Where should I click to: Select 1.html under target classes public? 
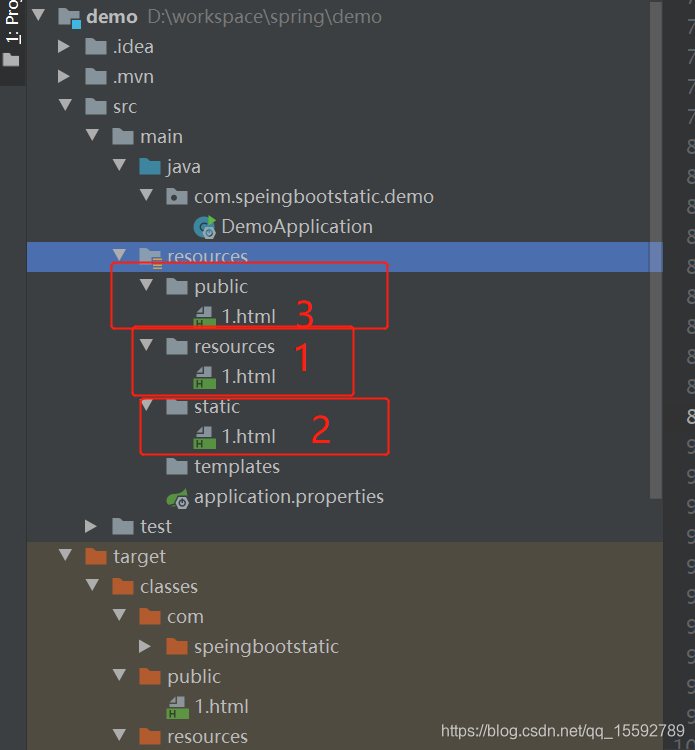click(221, 706)
